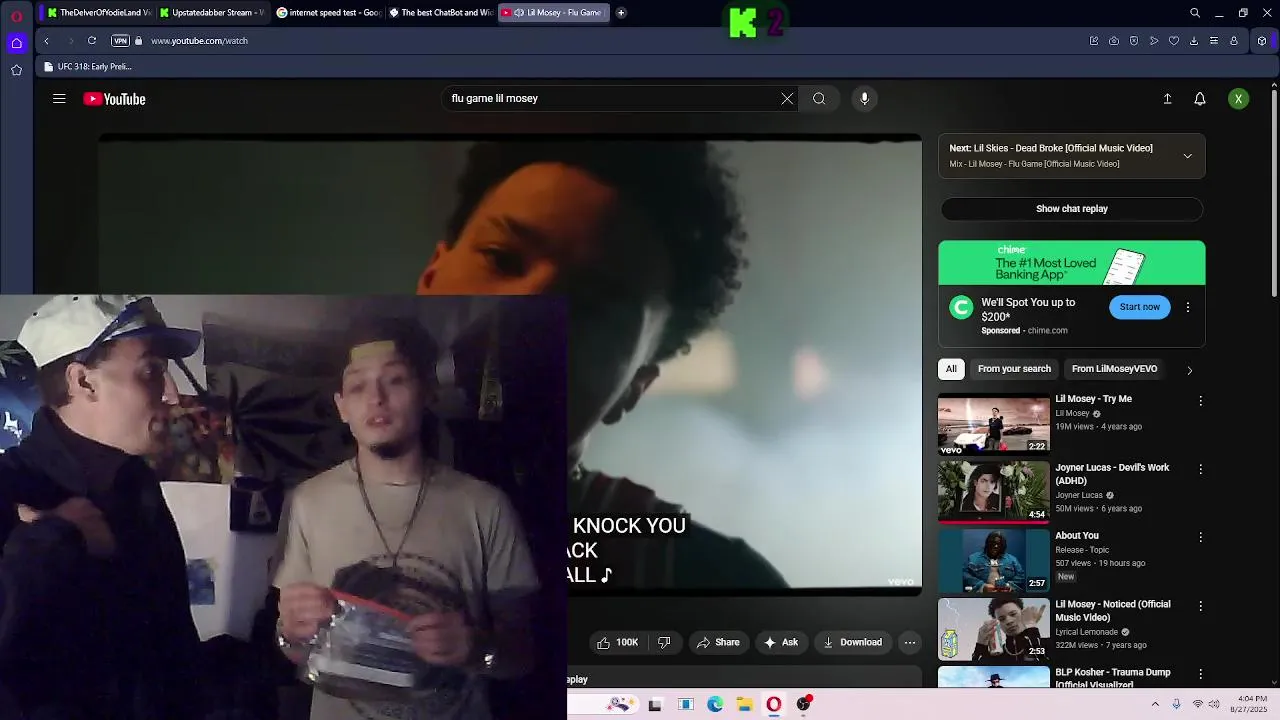Click the www.youtube.com/watch address field
Screen dimensions: 1280x720
pos(199,41)
